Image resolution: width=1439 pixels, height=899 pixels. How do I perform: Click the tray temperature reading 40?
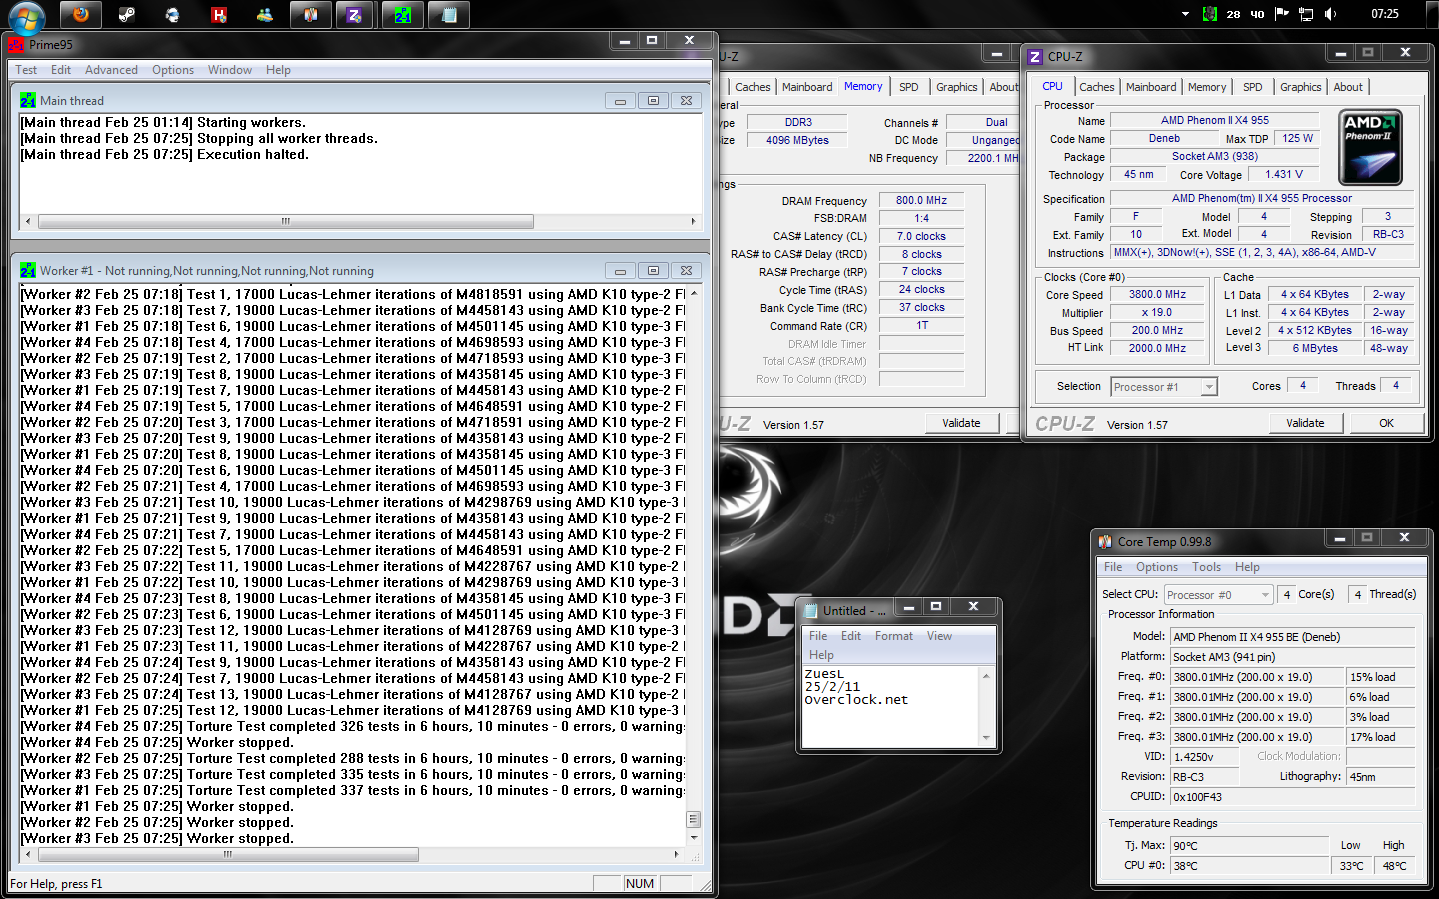point(1257,14)
